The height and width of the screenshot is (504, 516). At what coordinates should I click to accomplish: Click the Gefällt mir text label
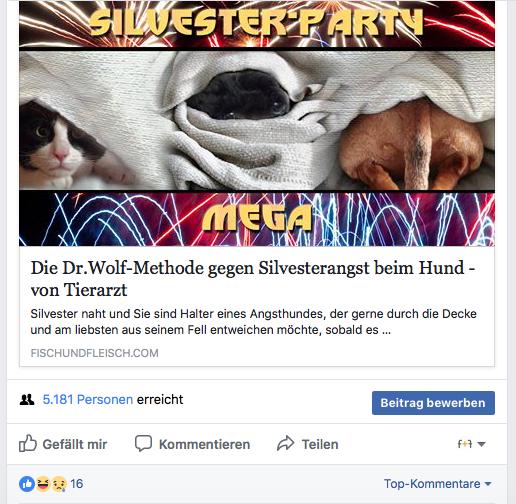pos(75,444)
